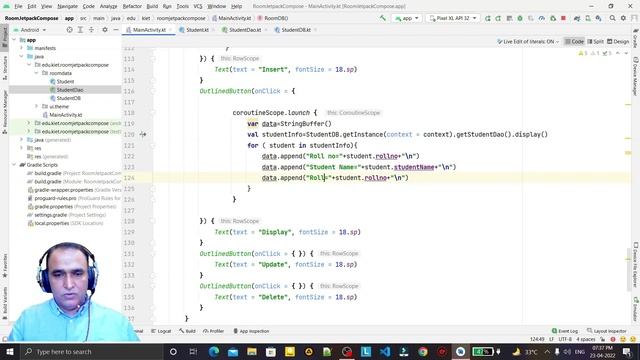
Task: Click the Debug app bug icon
Action: point(520,18)
